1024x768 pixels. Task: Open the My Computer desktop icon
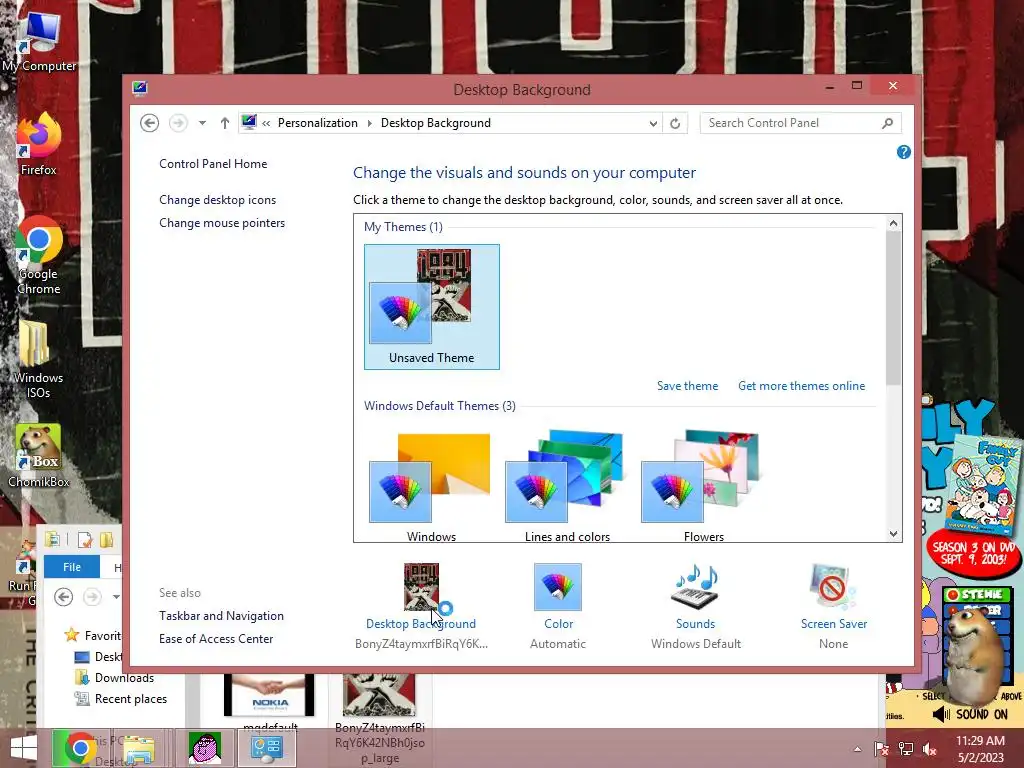point(39,40)
